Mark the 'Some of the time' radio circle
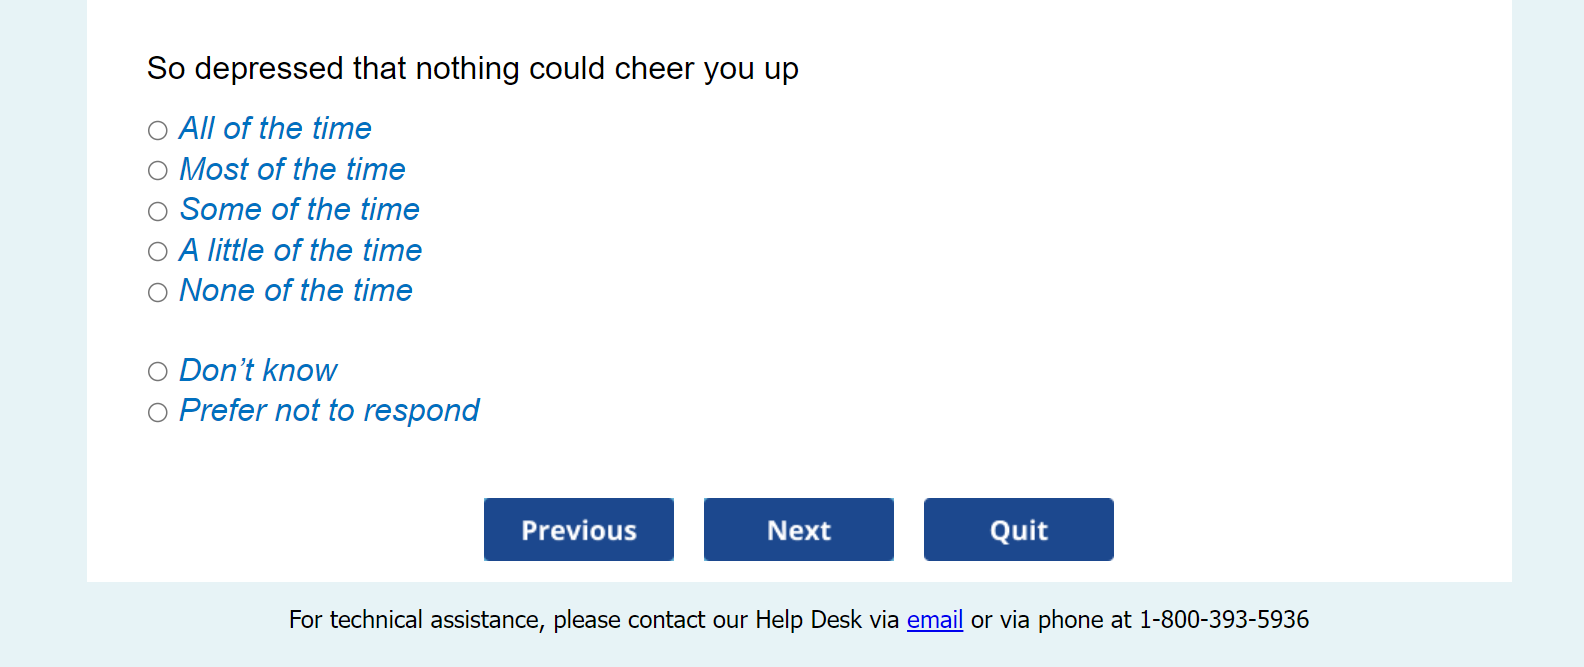The image size is (1584, 667). point(158,212)
